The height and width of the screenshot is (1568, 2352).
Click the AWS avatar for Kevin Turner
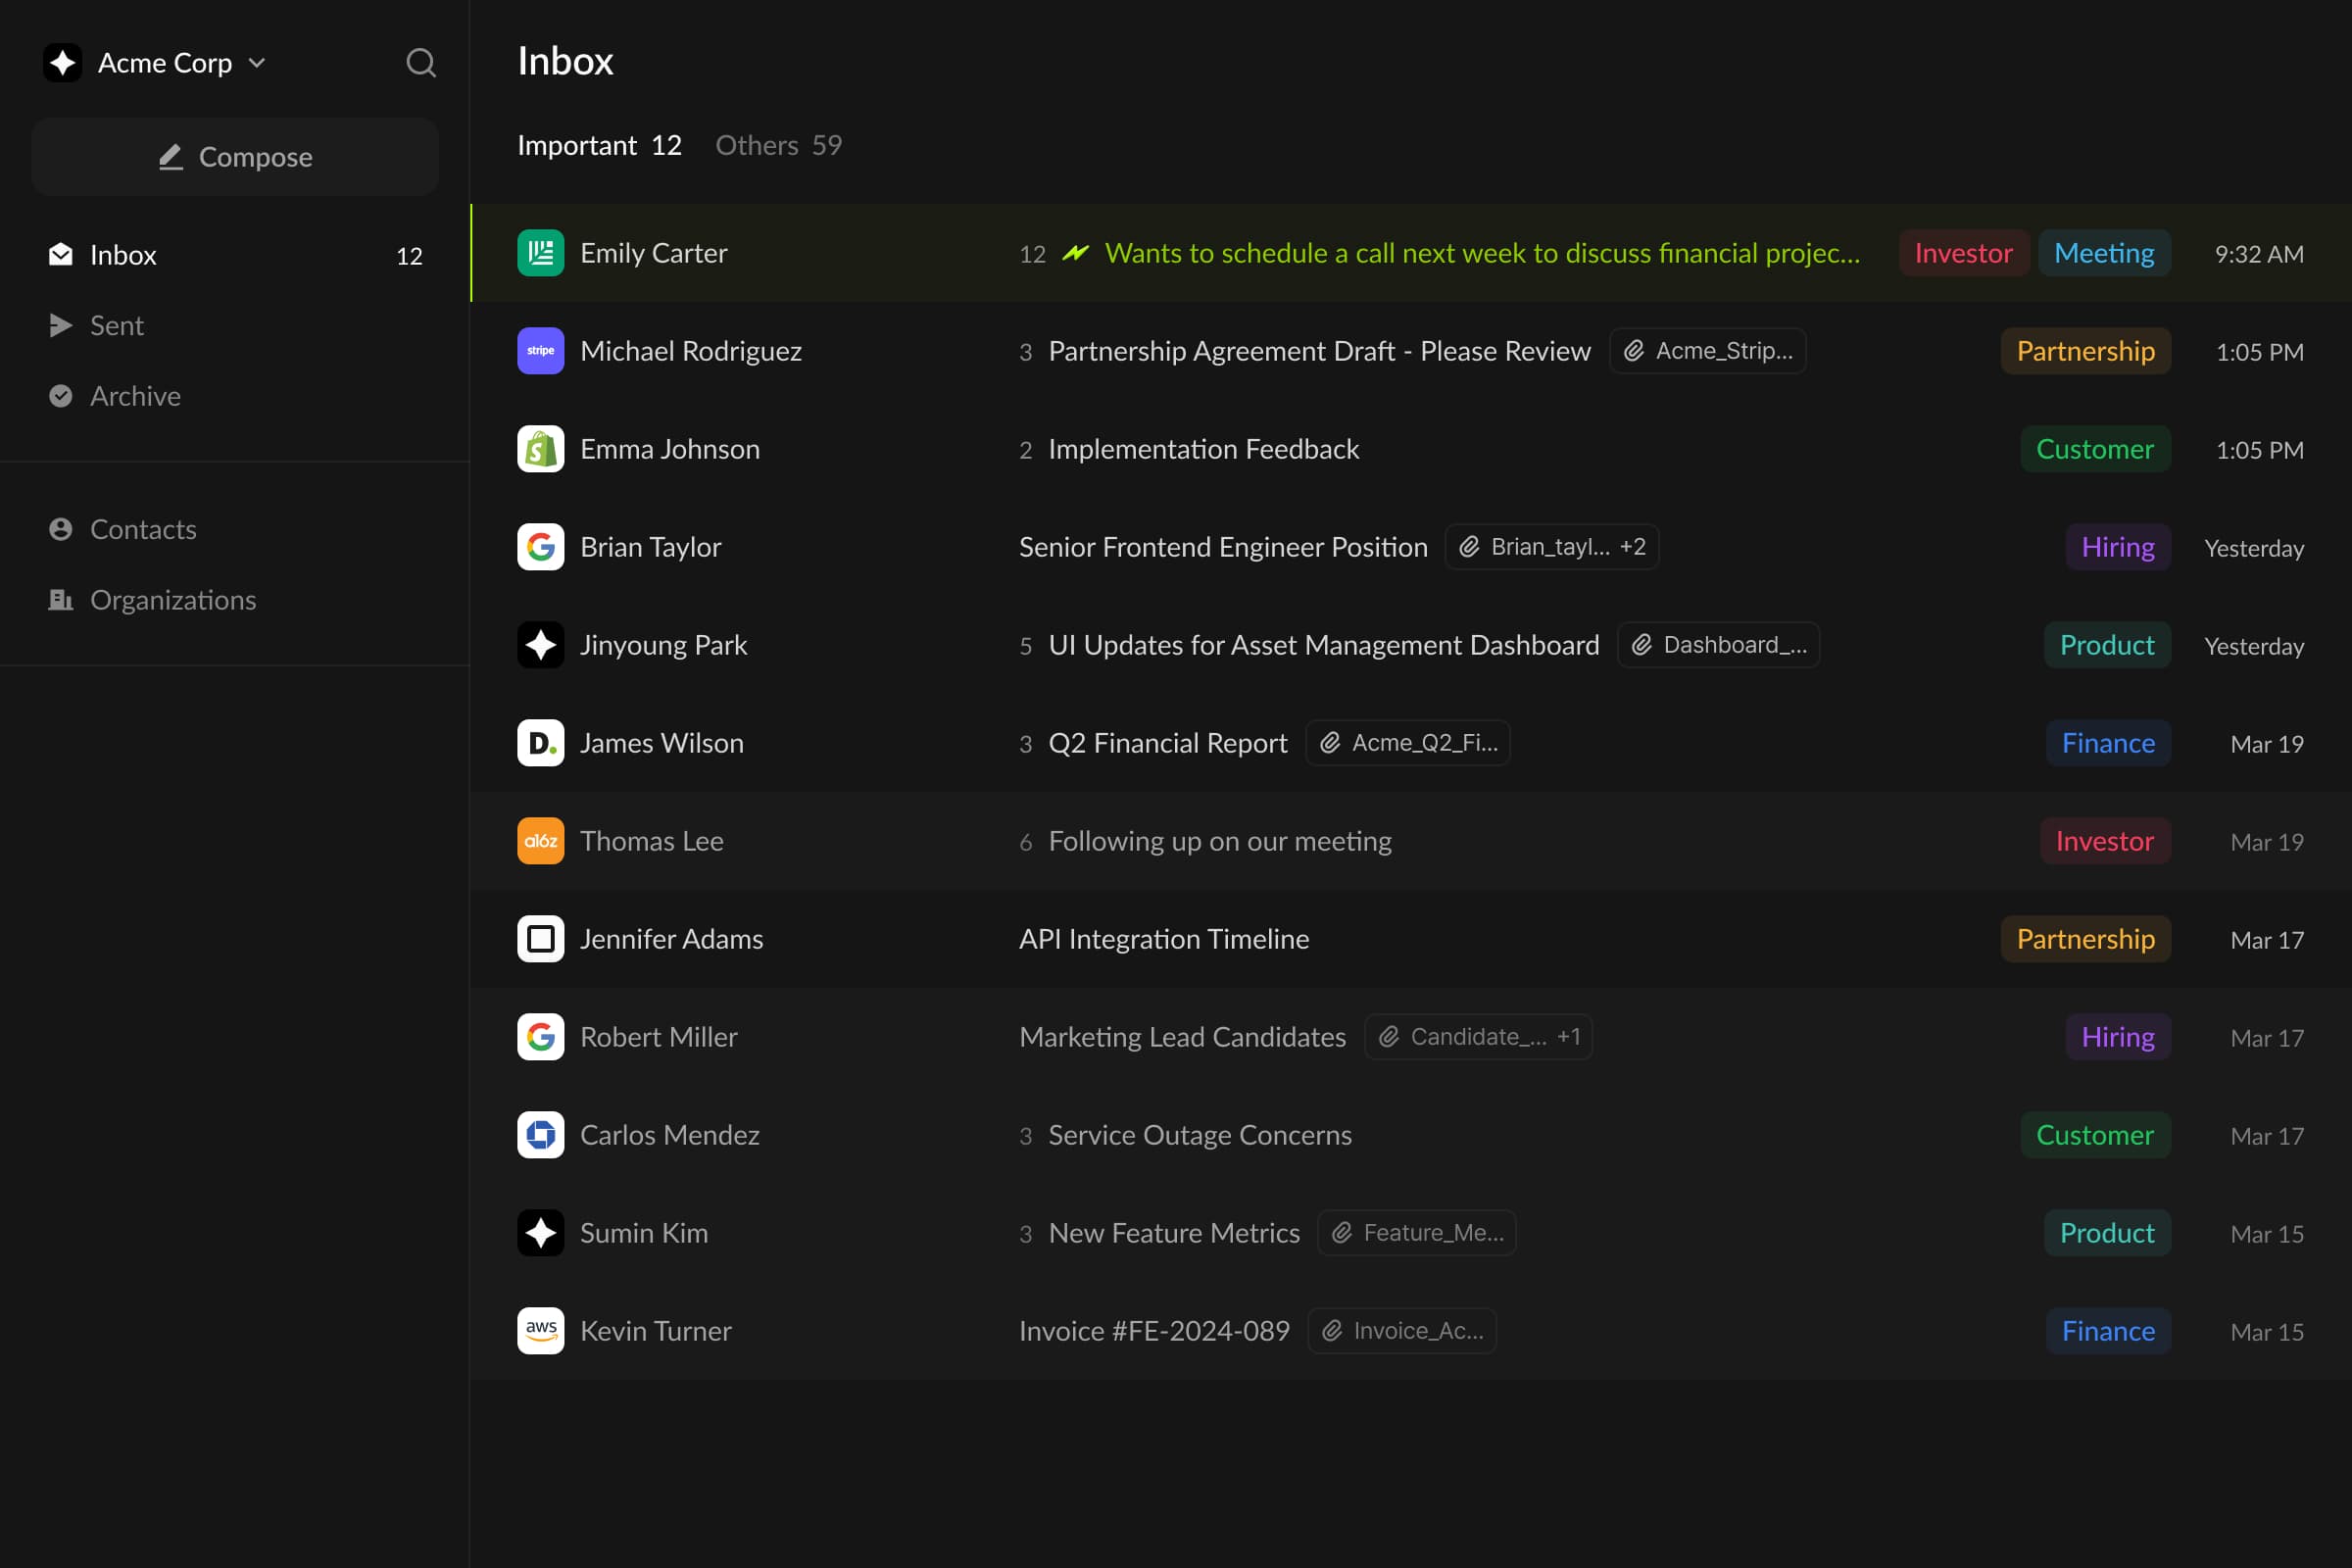(541, 1331)
